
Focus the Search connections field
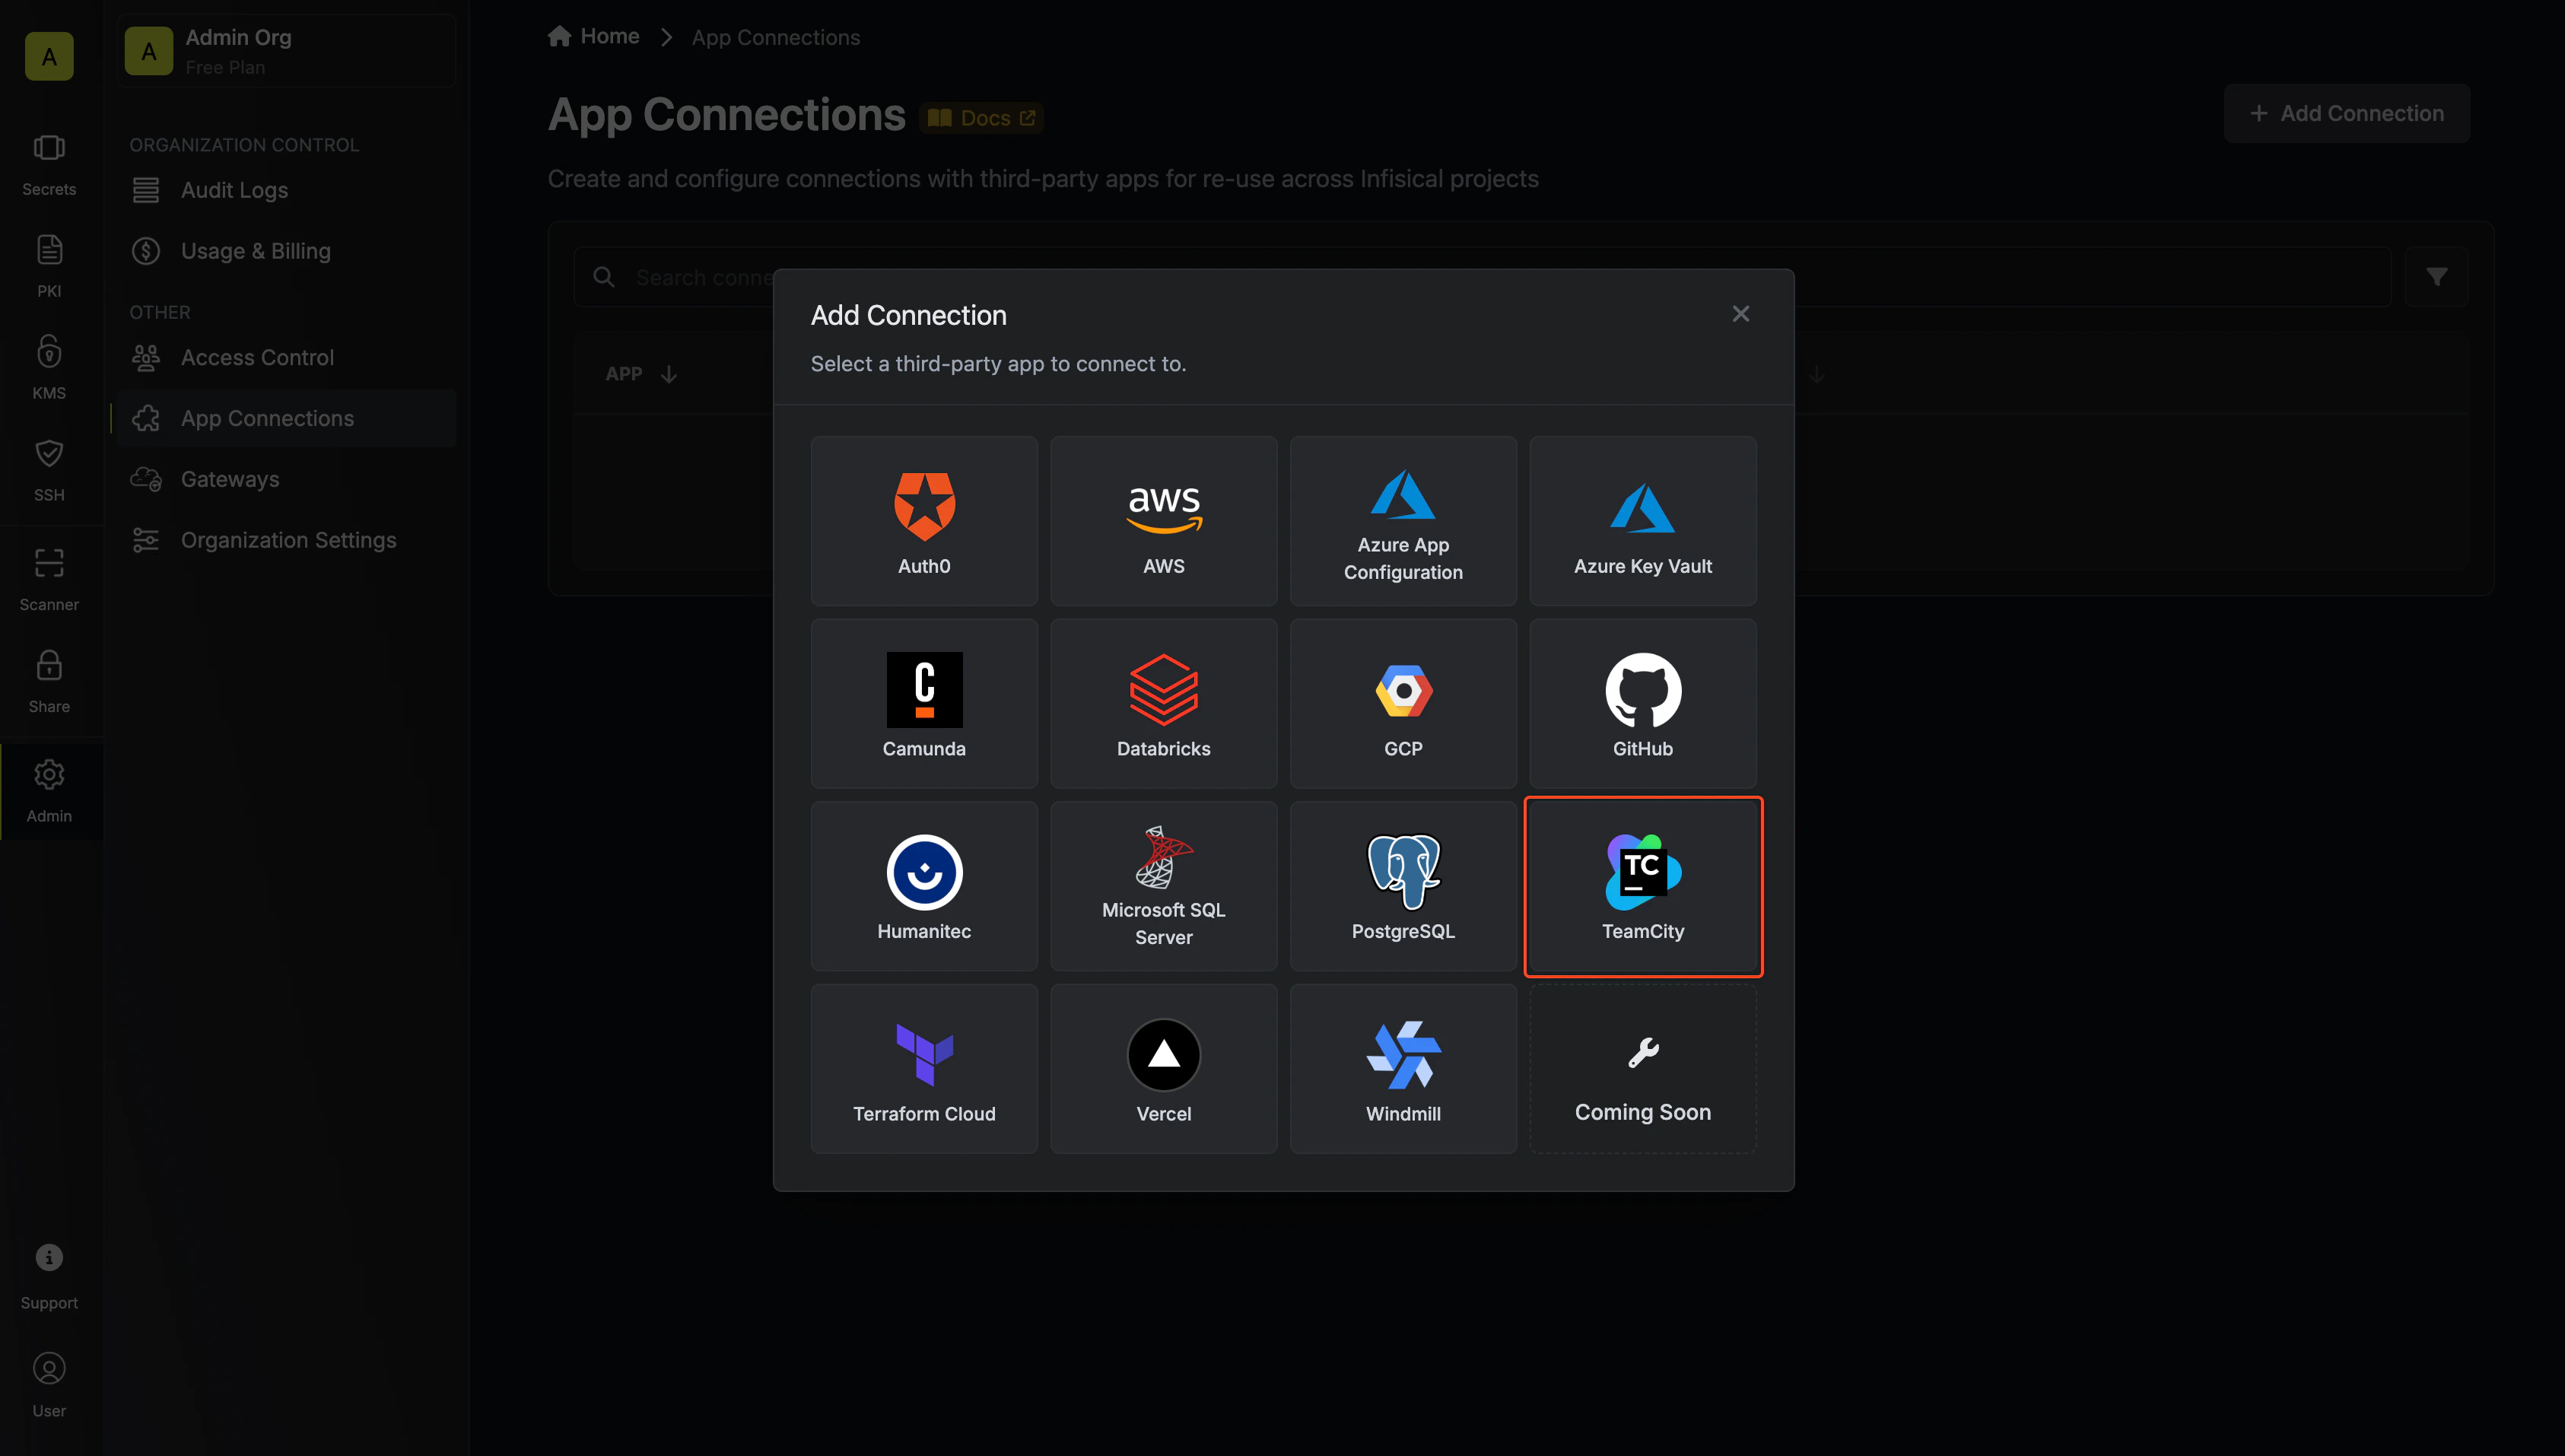pos(1481,277)
